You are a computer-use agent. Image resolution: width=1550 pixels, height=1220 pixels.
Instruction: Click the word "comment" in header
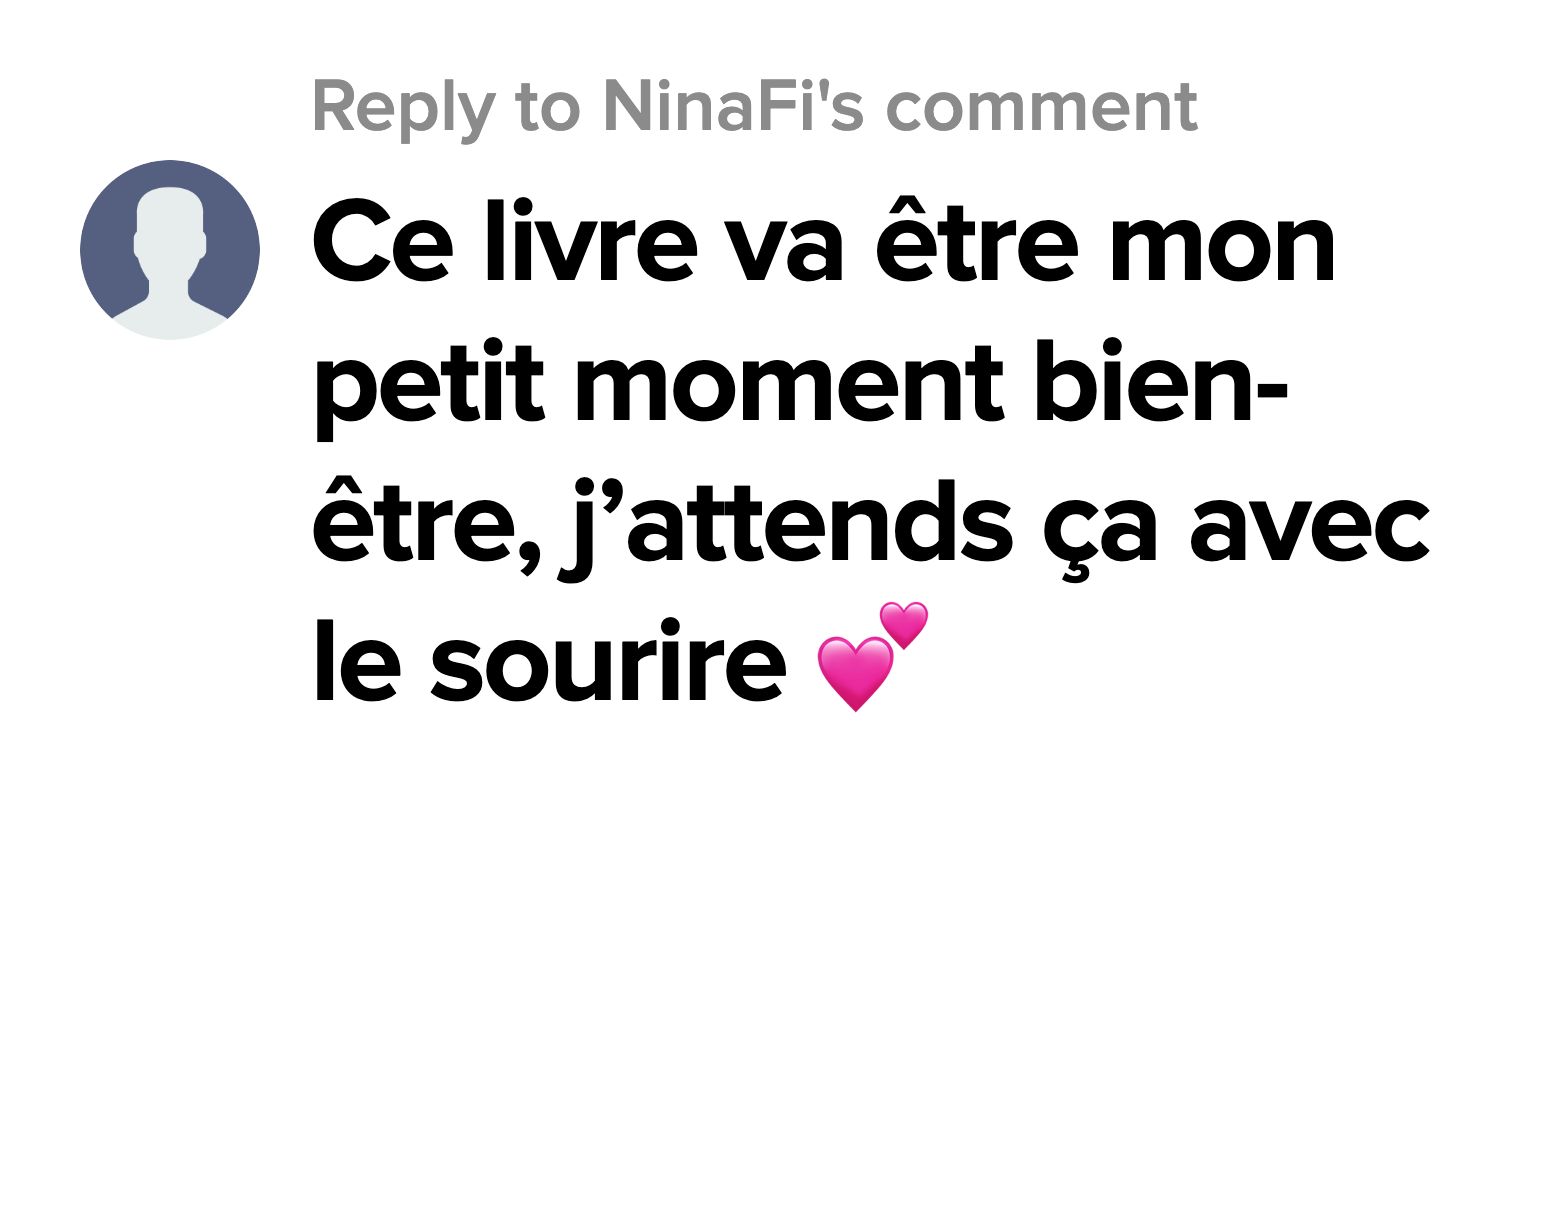click(1042, 108)
